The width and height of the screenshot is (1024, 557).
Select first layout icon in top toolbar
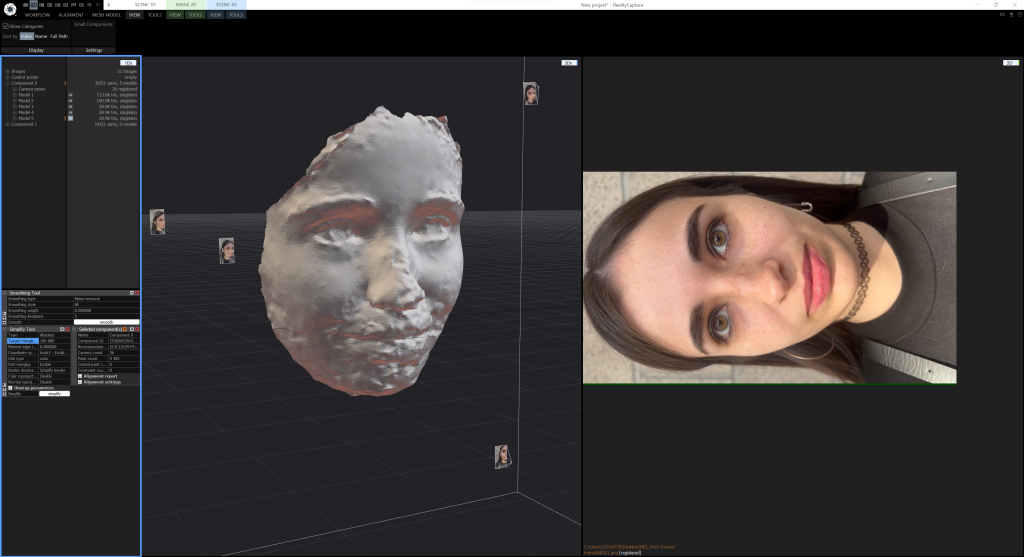[26, 5]
